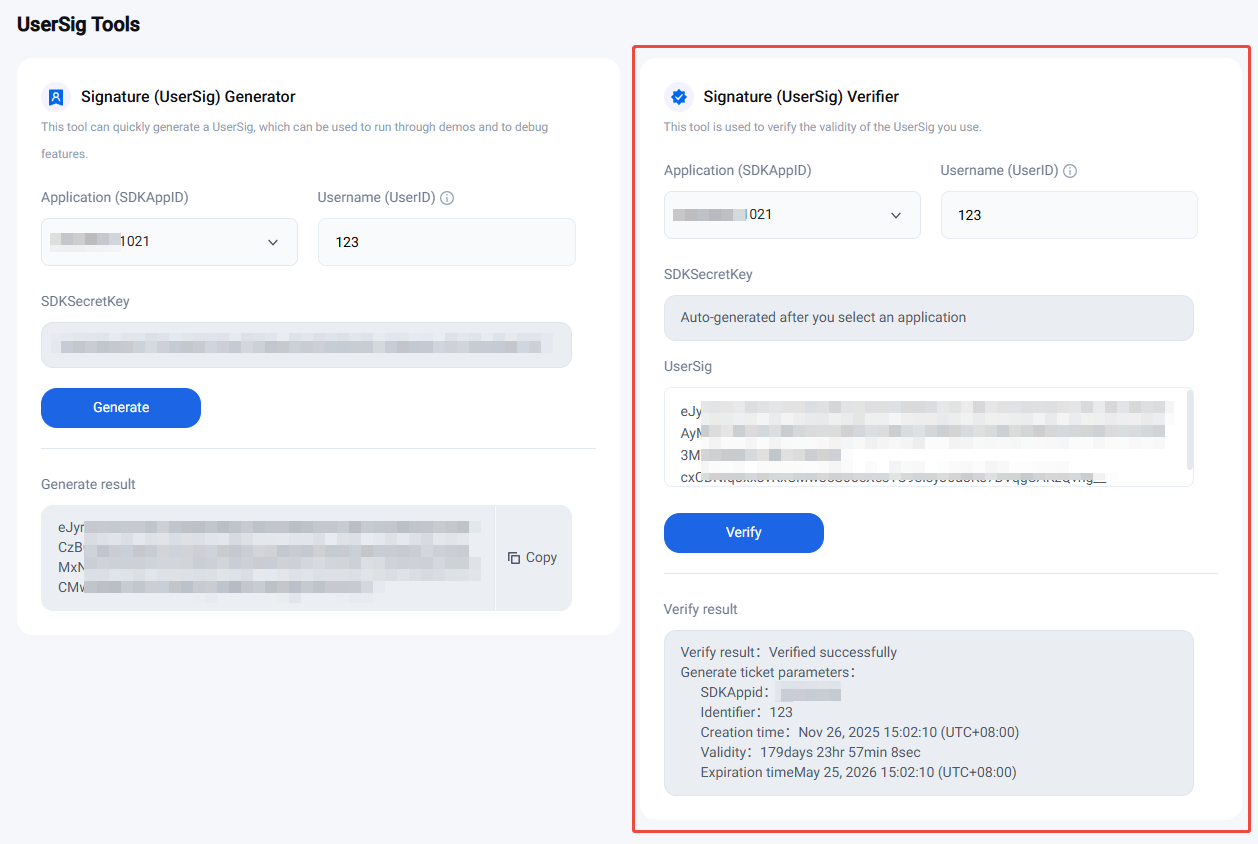Copy the generated UserSig result
The image size is (1258, 844).
tap(533, 558)
